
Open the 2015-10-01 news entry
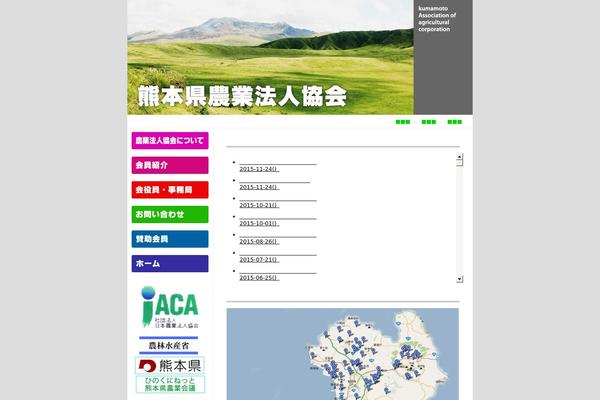click(x=259, y=223)
